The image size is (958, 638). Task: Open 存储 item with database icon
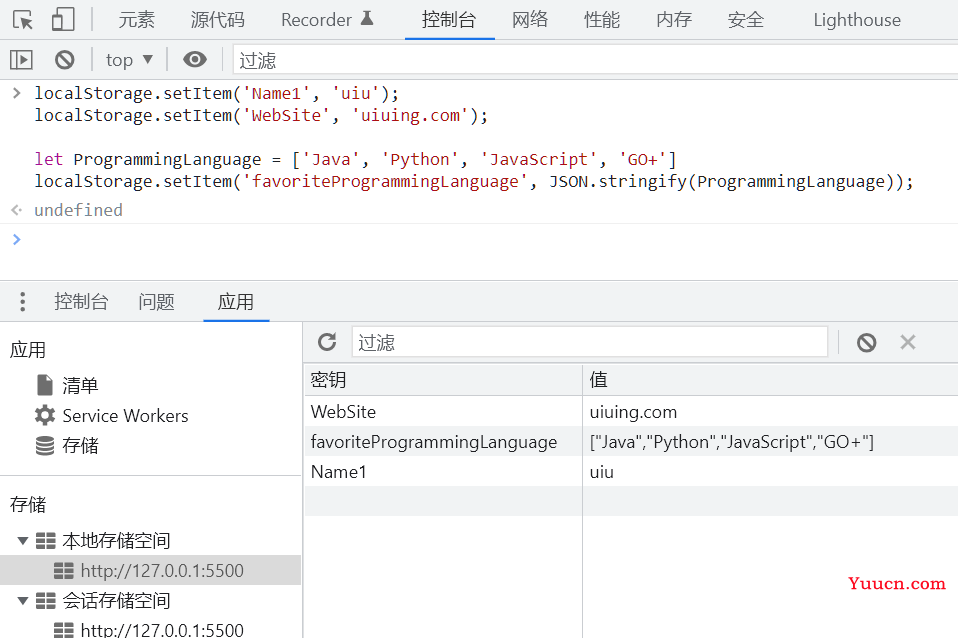(x=80, y=446)
